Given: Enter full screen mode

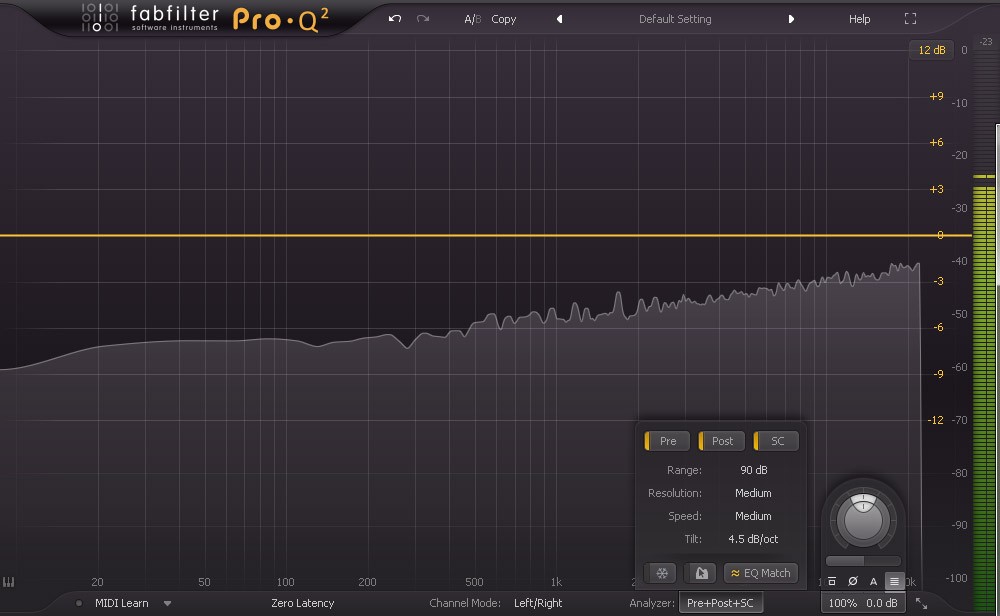Looking at the screenshot, I should point(910,19).
